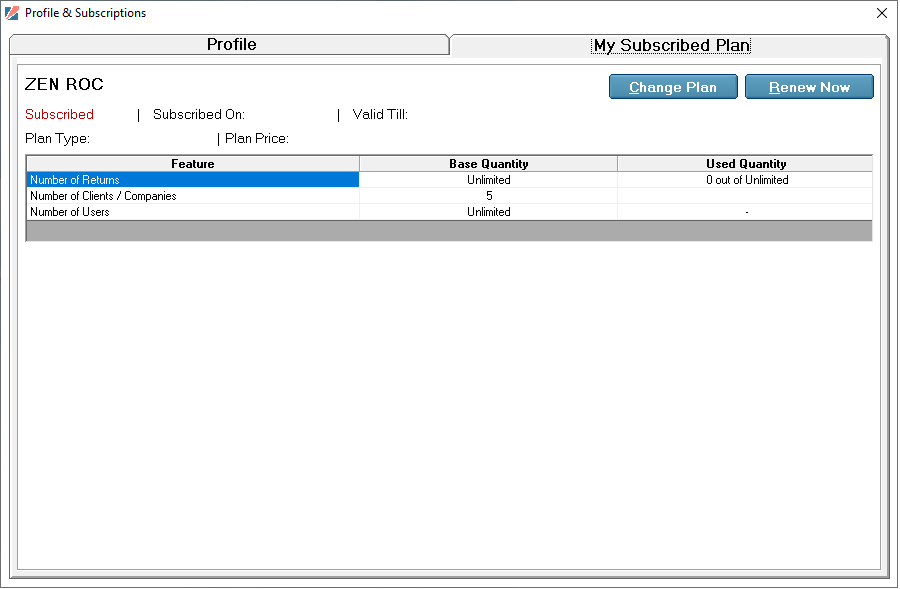
Task: Click the Used Quantity column header
Action: tap(746, 164)
